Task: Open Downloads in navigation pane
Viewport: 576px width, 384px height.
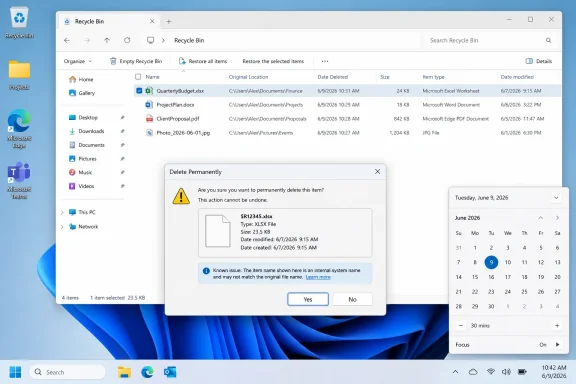Action: coord(87,131)
